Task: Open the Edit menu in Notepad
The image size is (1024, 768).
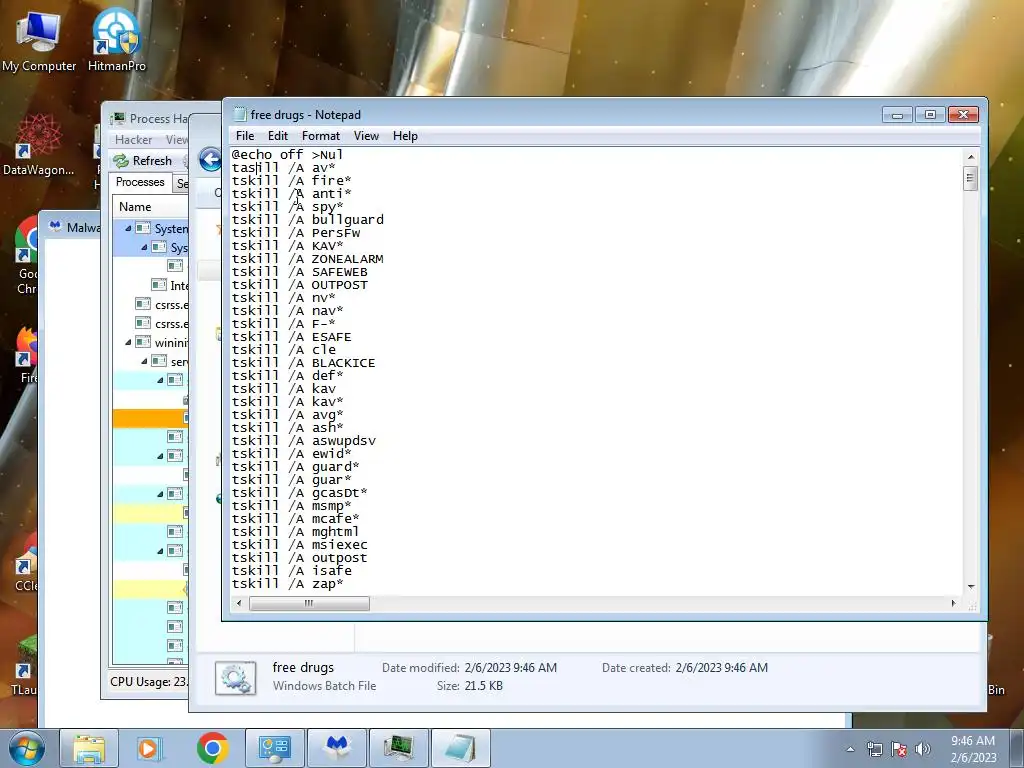Action: 278,136
